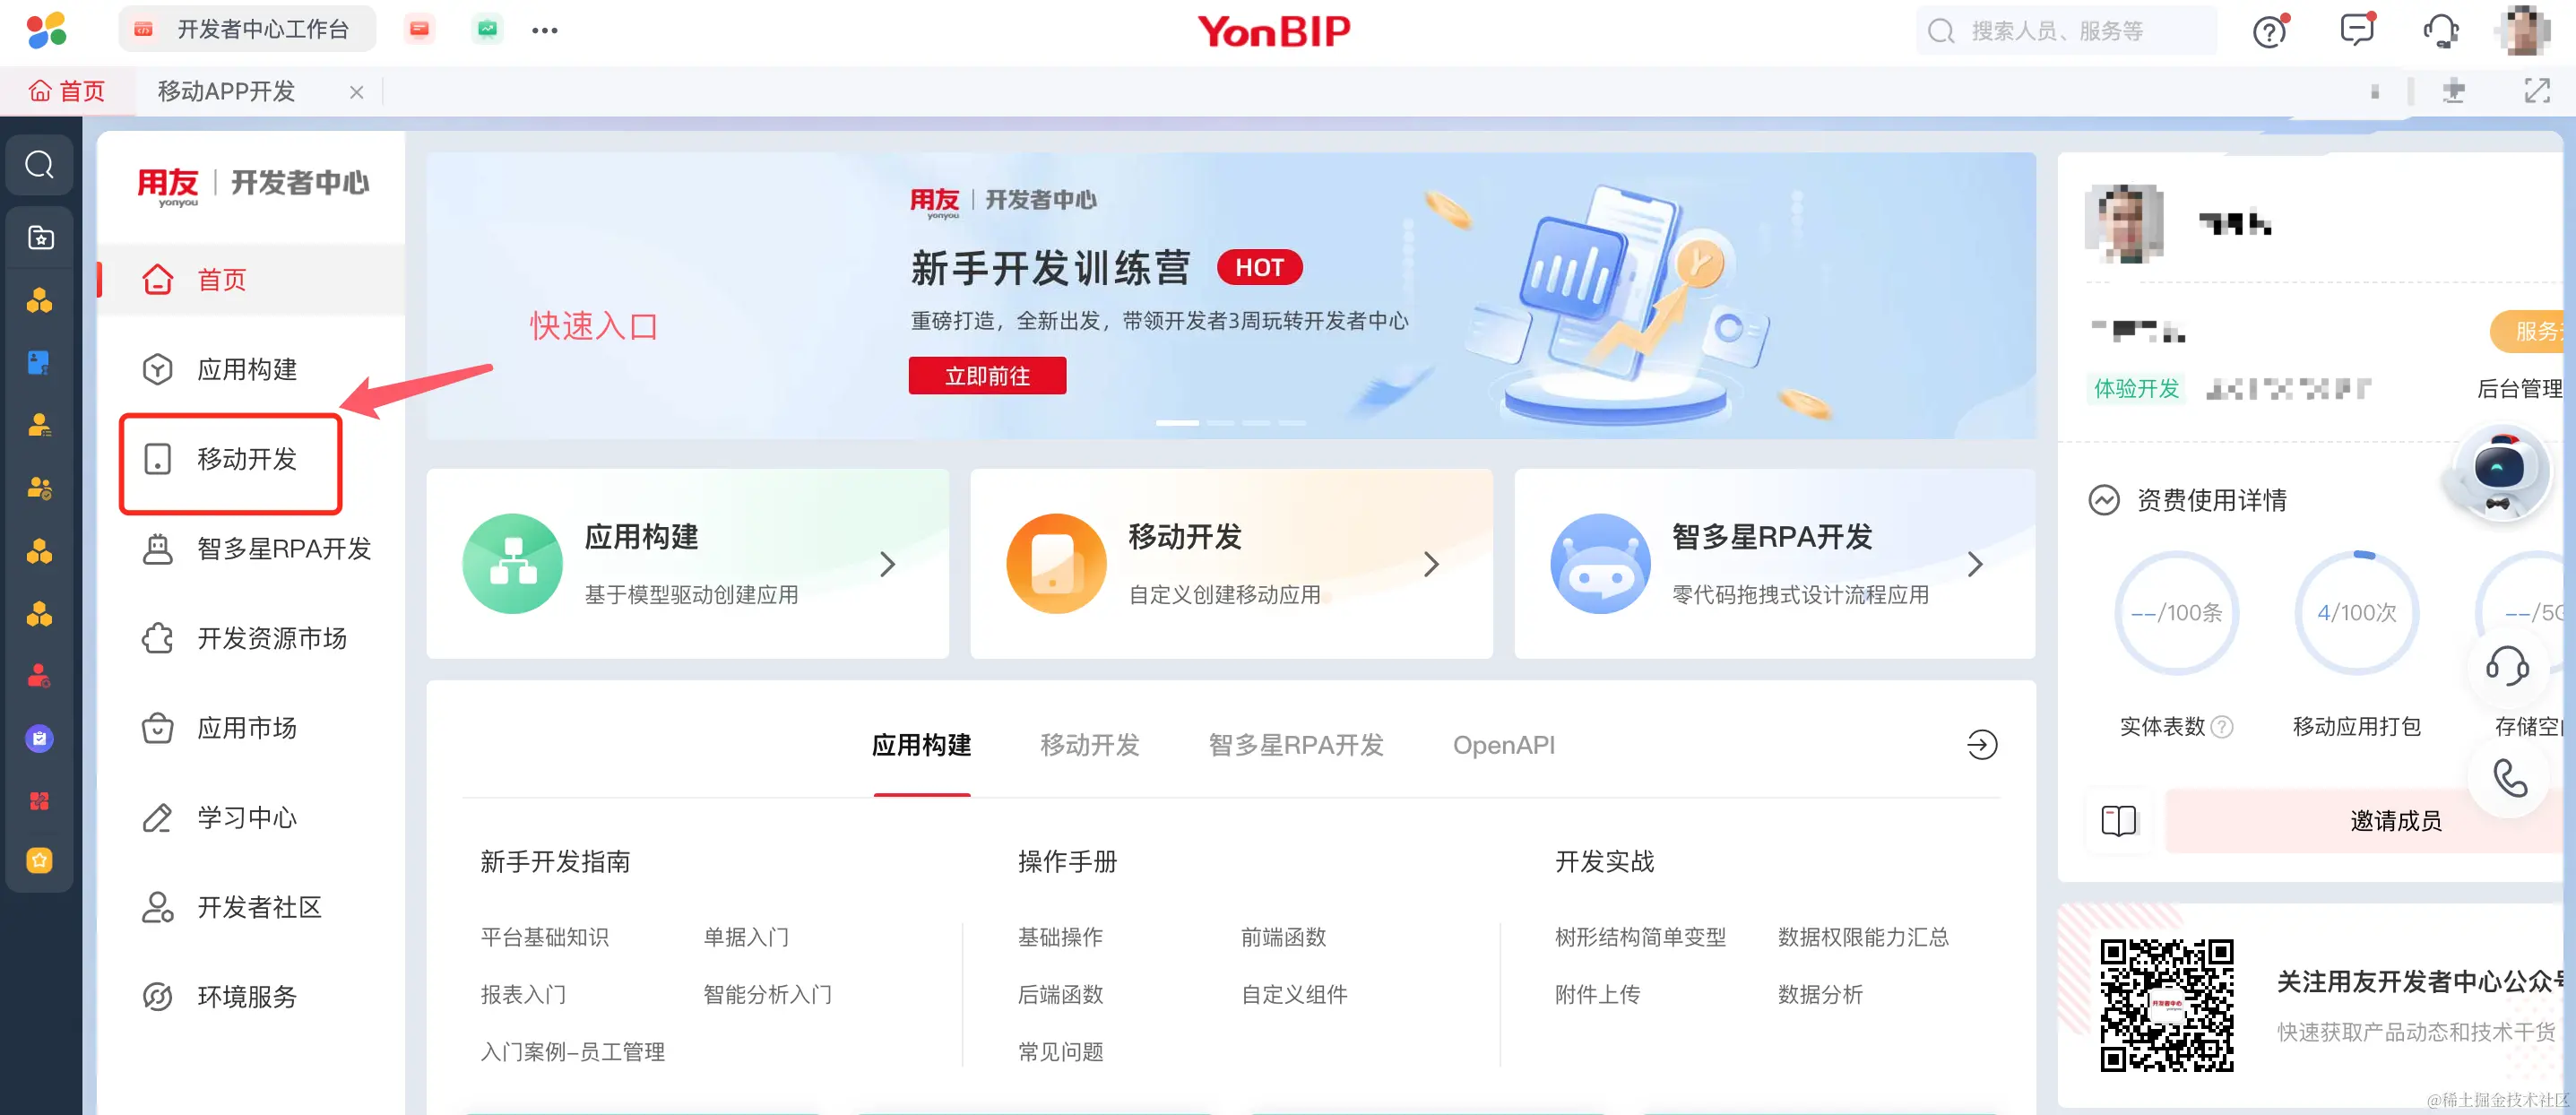The width and height of the screenshot is (2576, 1115).
Task: Click the floating headset support button
Action: pos(2508,666)
